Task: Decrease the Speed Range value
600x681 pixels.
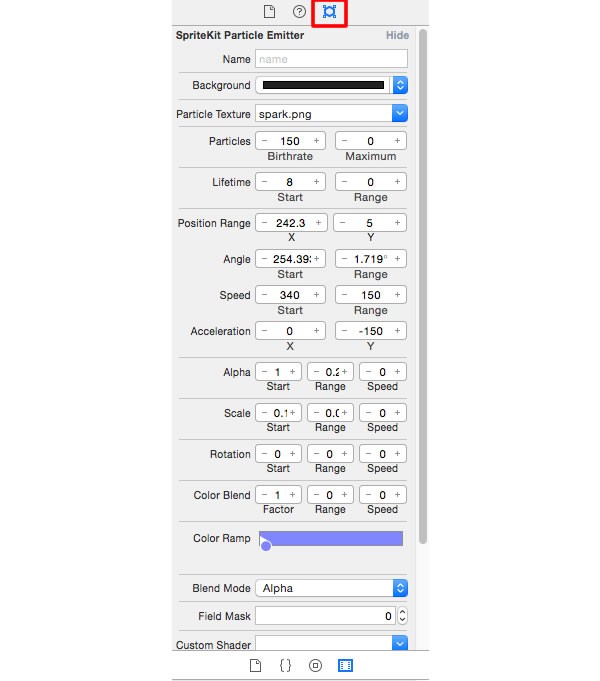Action: (x=344, y=295)
